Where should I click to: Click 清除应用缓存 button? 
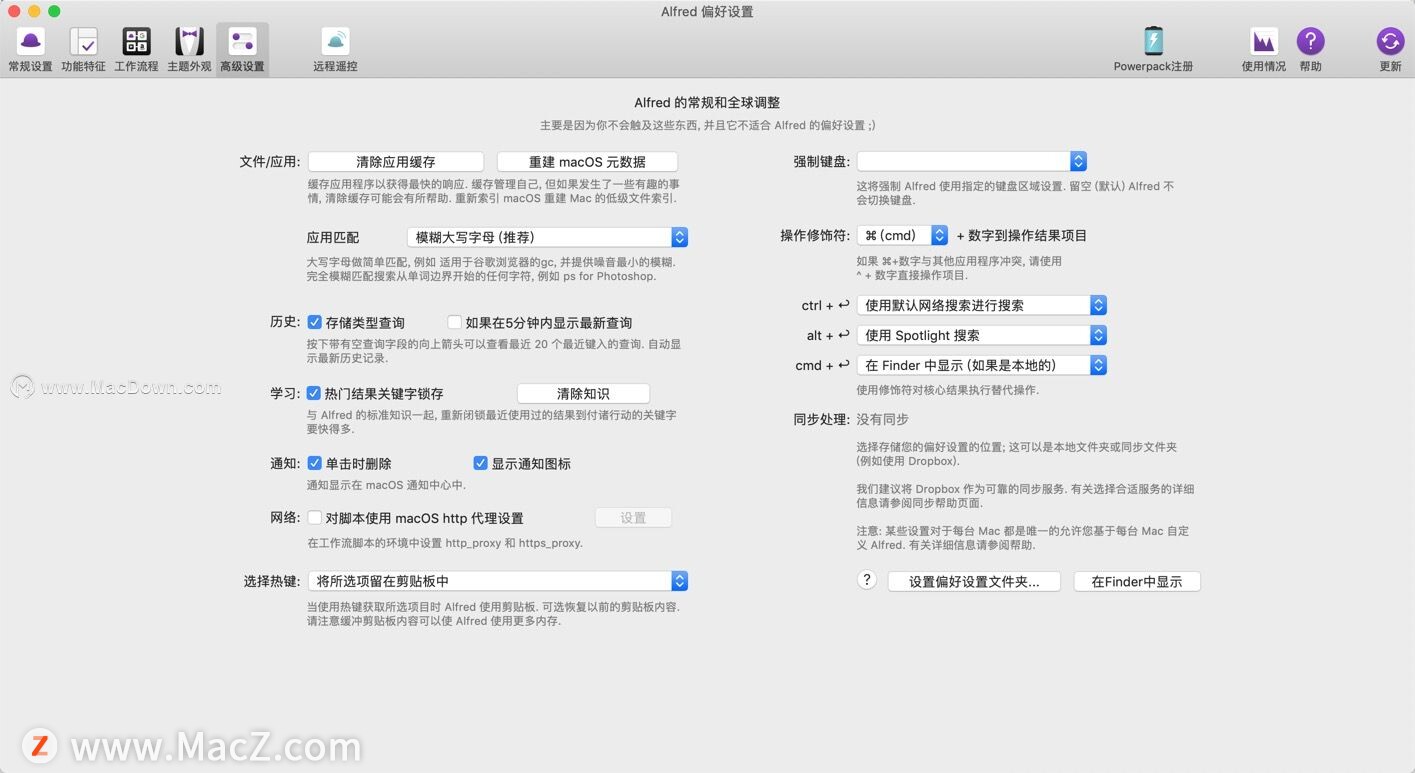point(396,161)
